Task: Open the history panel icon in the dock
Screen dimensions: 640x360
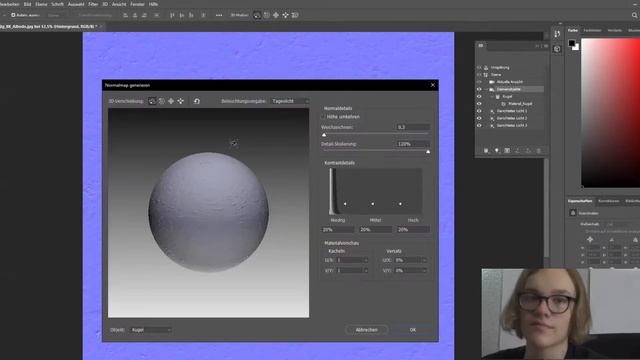Action: pos(557,34)
